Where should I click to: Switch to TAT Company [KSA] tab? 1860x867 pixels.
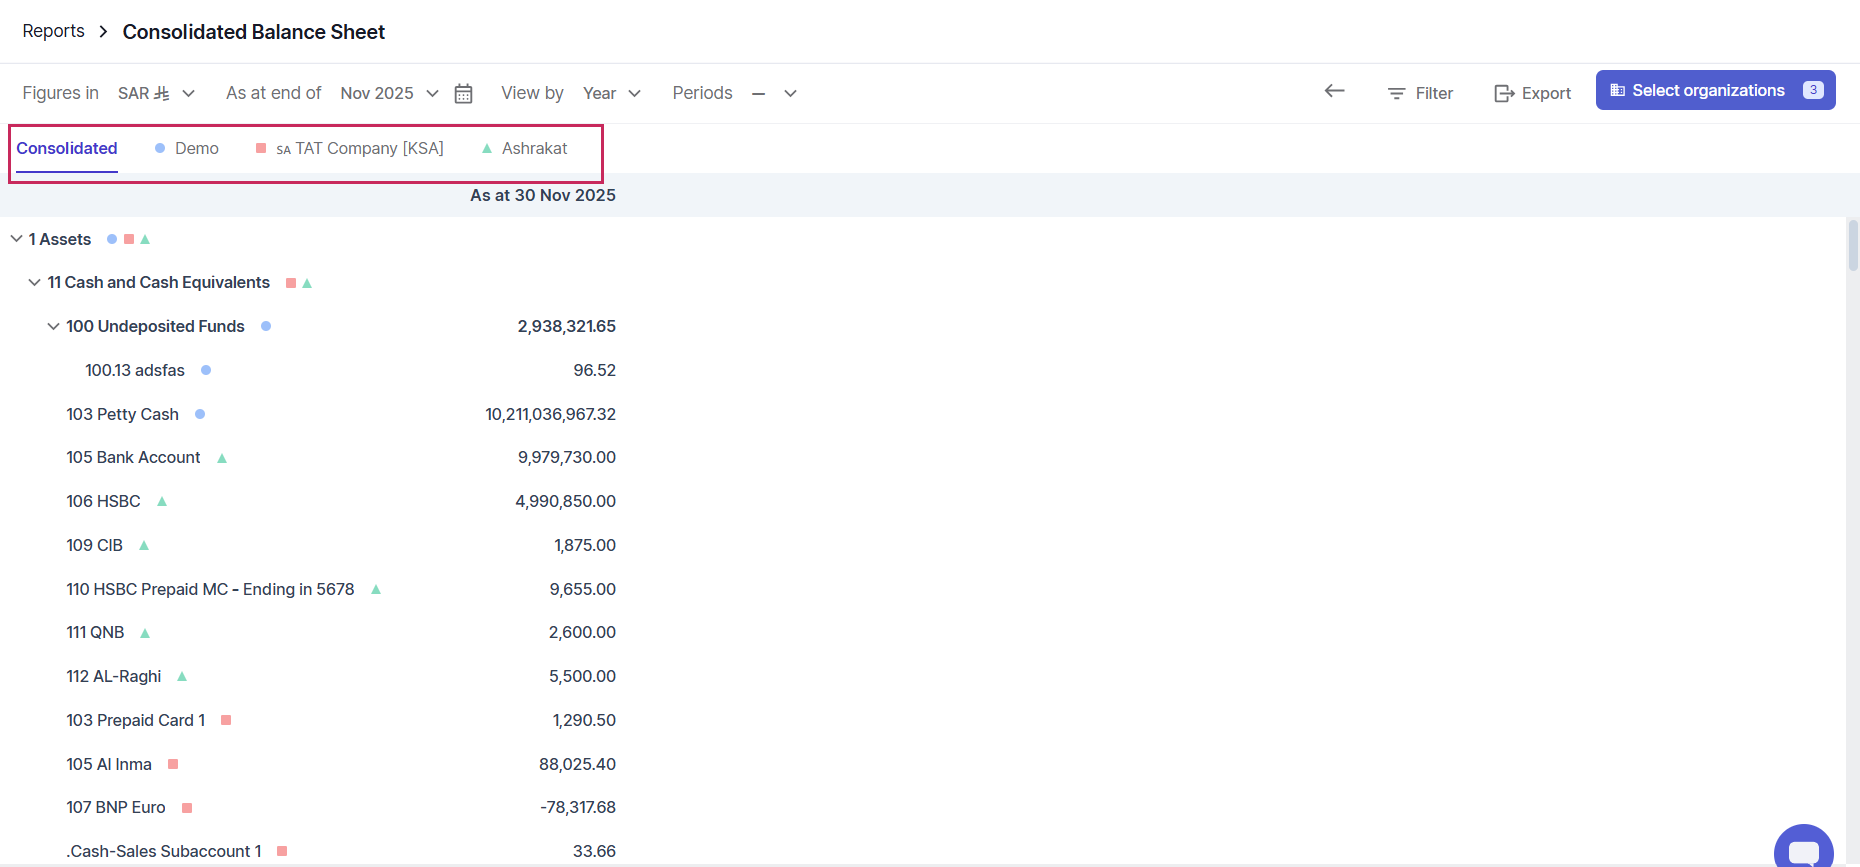click(350, 148)
